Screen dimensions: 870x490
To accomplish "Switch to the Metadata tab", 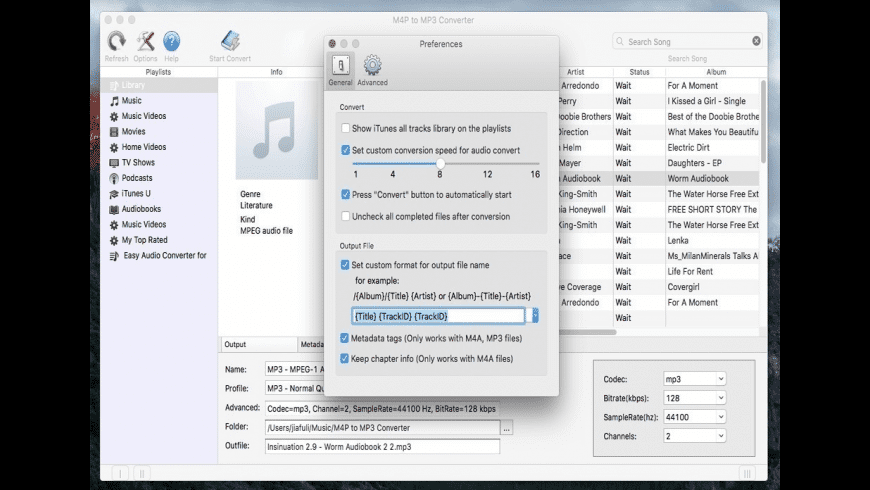I will click(x=312, y=345).
